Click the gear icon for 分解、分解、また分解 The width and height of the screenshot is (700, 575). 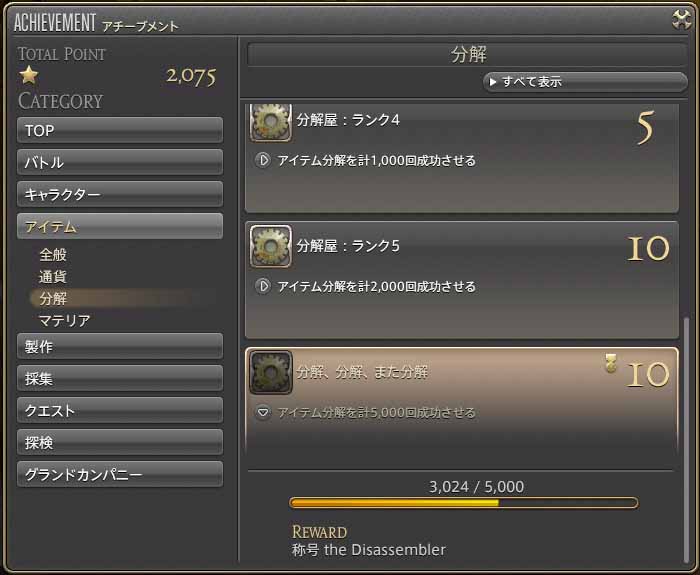(x=271, y=372)
